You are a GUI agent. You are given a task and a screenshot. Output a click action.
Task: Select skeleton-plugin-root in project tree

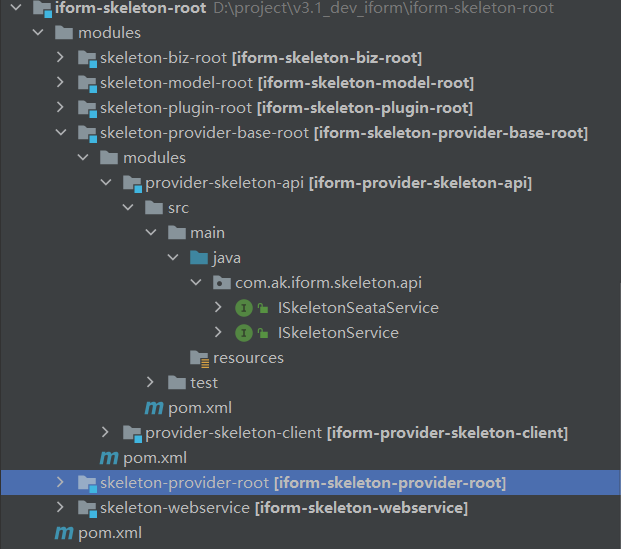pos(176,108)
